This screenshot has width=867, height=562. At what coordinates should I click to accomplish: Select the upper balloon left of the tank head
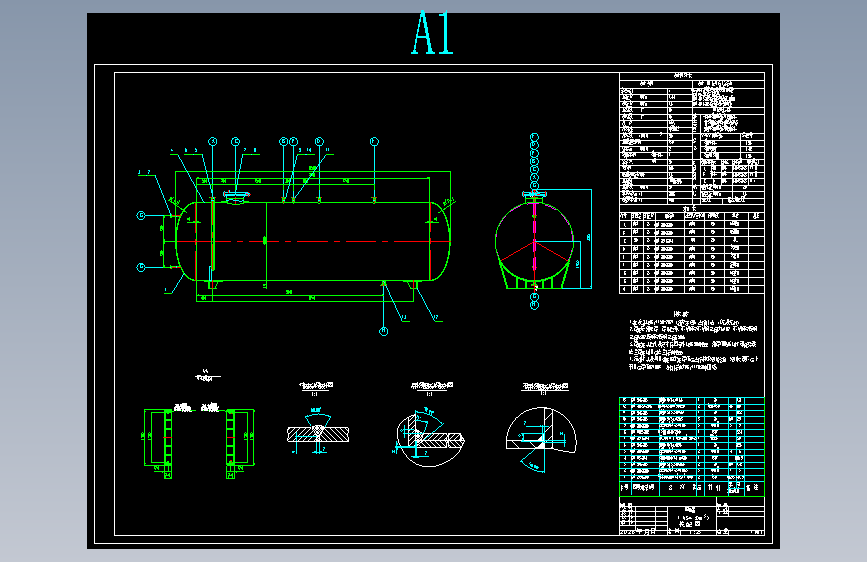(141, 215)
